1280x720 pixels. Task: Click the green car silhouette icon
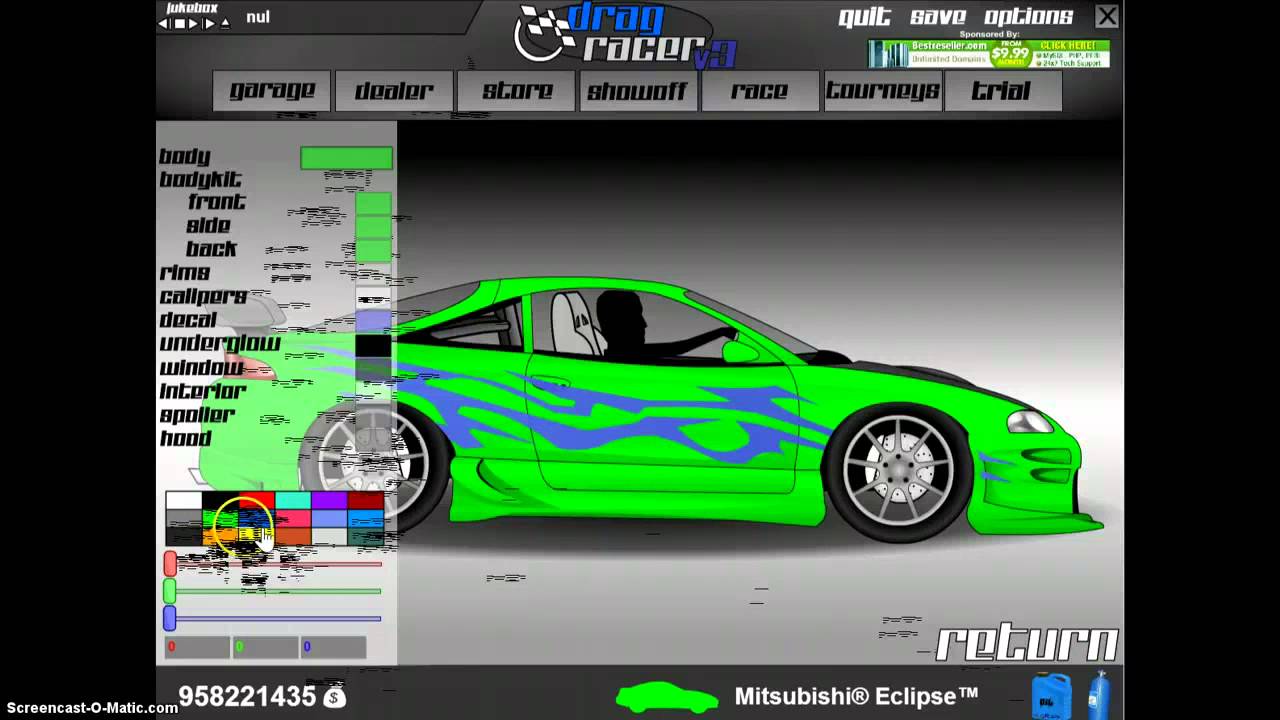(x=667, y=697)
